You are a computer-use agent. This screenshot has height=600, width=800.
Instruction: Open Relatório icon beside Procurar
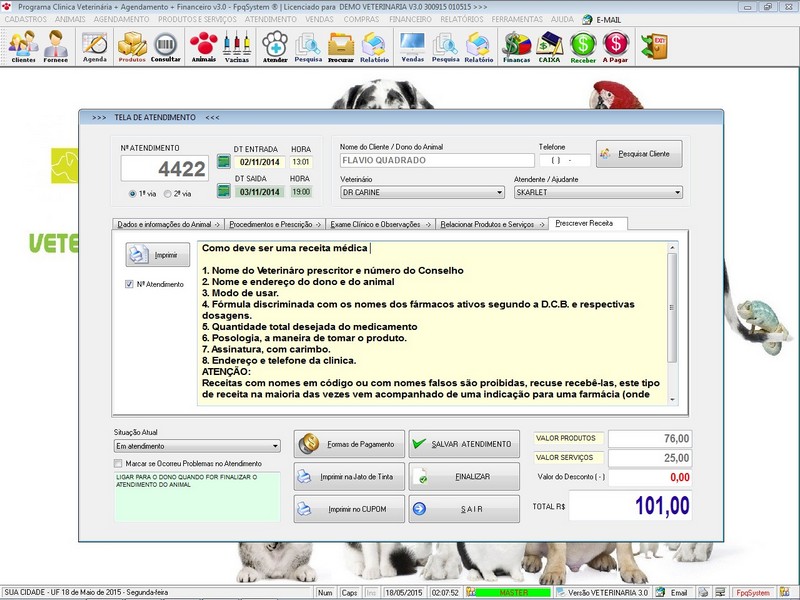point(374,46)
